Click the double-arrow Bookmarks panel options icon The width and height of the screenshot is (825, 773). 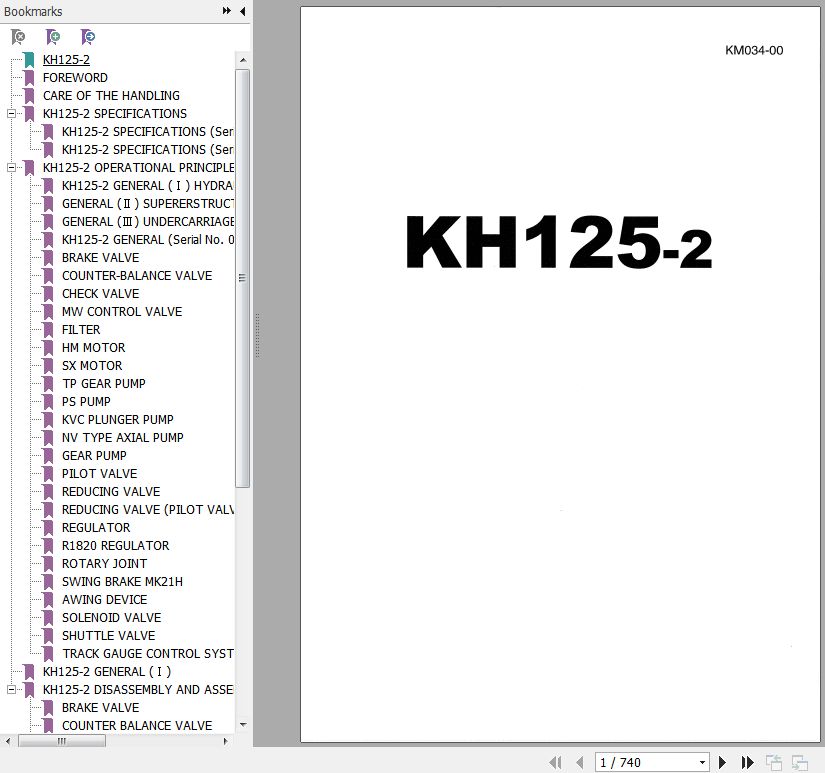point(227,11)
